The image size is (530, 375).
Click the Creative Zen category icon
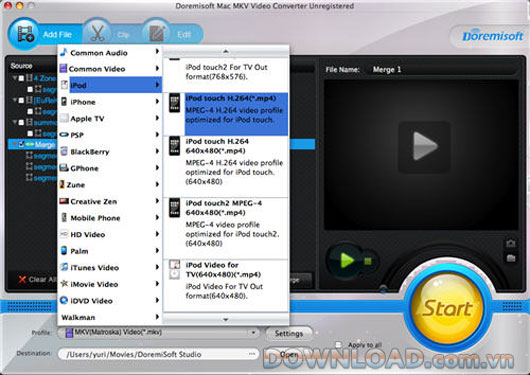pos(64,201)
